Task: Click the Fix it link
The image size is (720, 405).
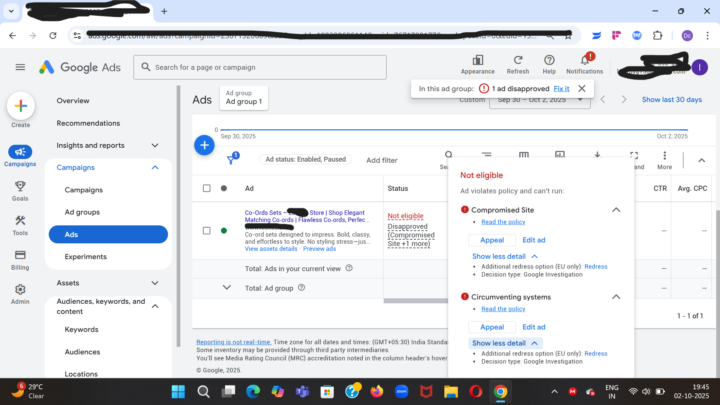Action: coord(561,89)
